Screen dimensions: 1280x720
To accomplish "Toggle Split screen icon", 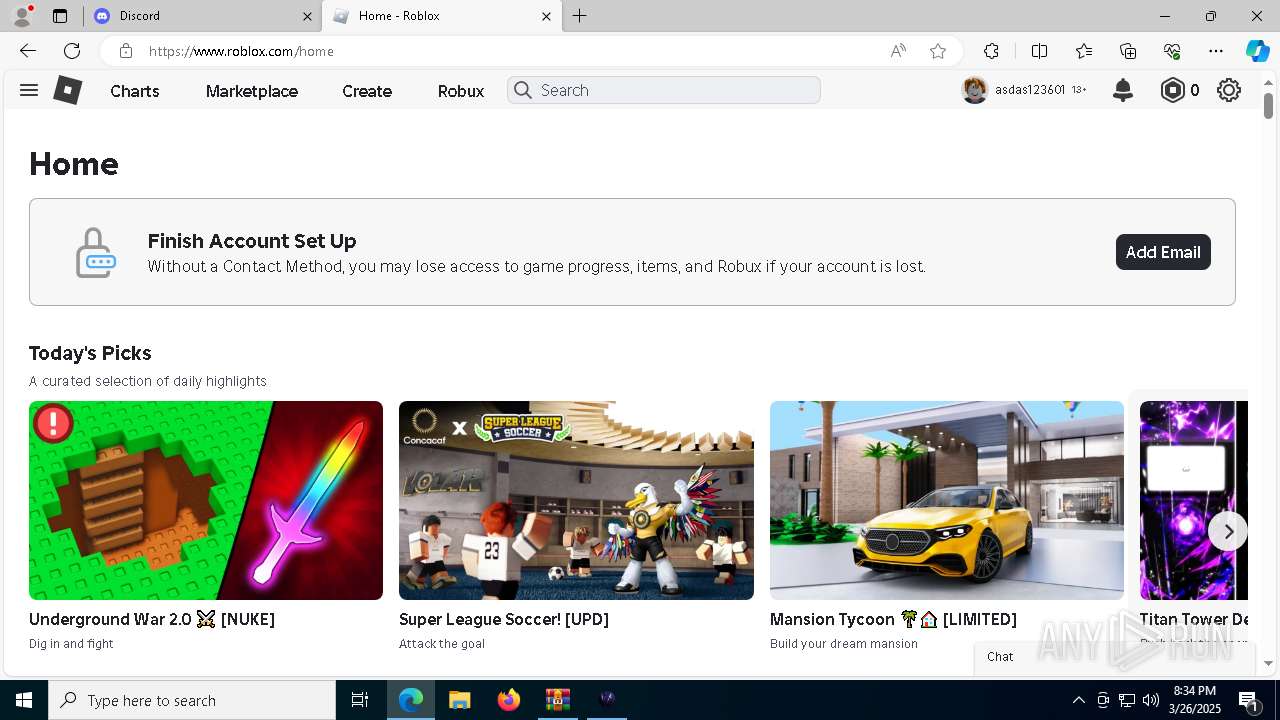I will [1039, 51].
